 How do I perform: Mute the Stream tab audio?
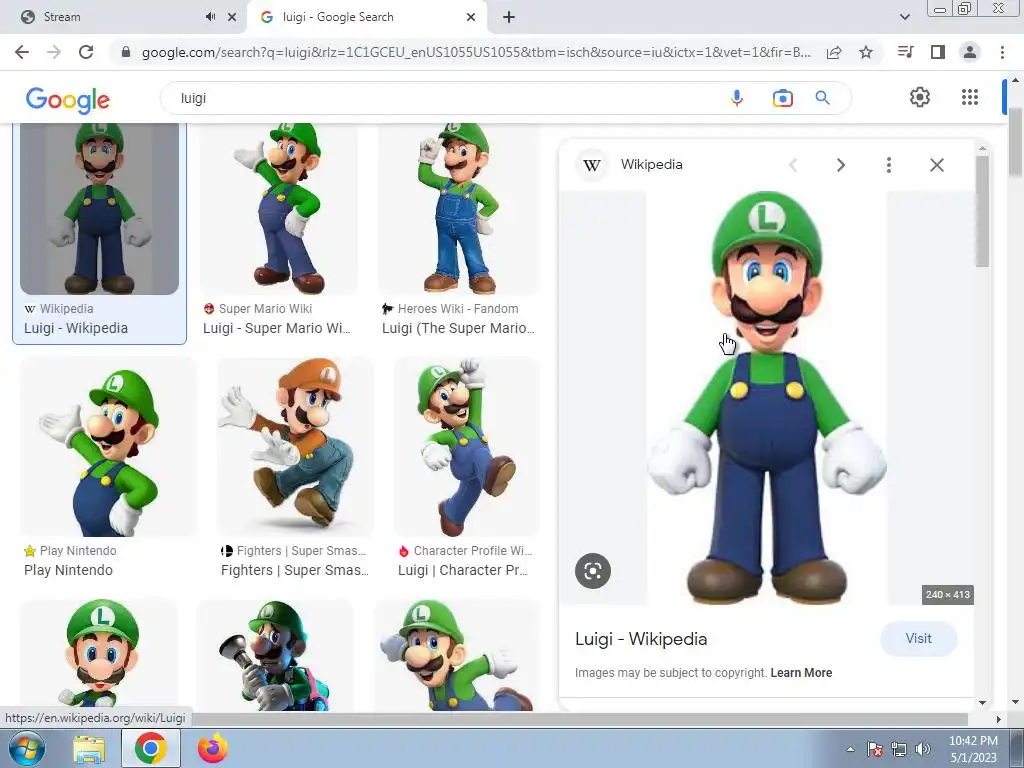point(210,17)
